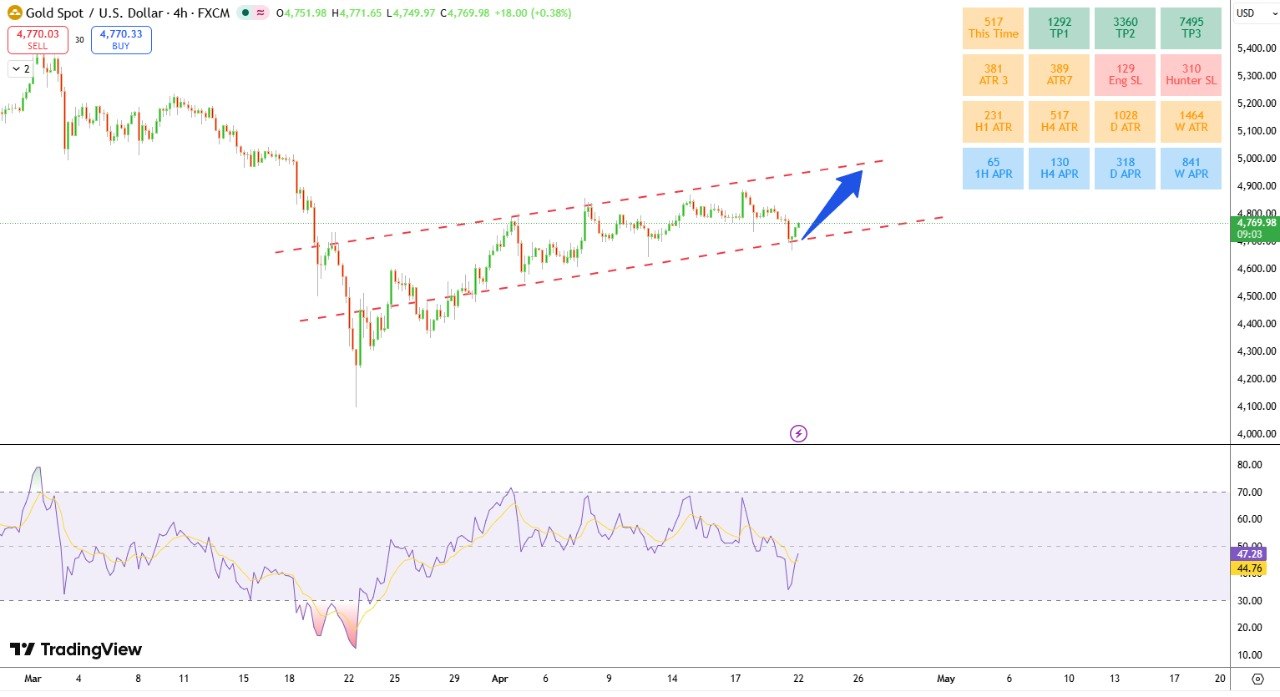Click the purple RSI value label 47.28
Image resolution: width=1280 pixels, height=697 pixels.
(1251, 553)
